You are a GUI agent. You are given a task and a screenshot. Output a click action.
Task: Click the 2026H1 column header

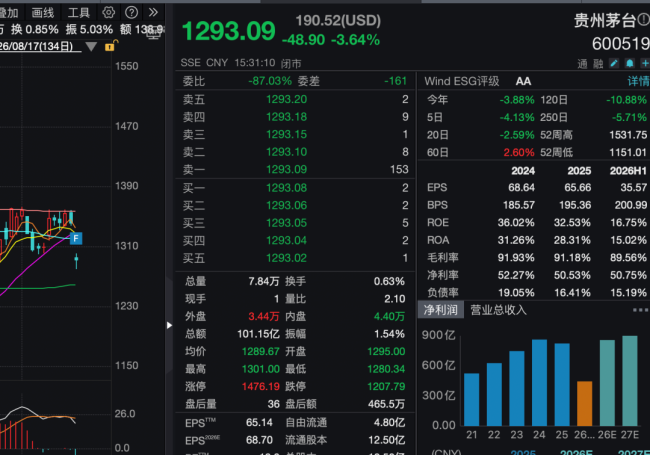(628, 171)
